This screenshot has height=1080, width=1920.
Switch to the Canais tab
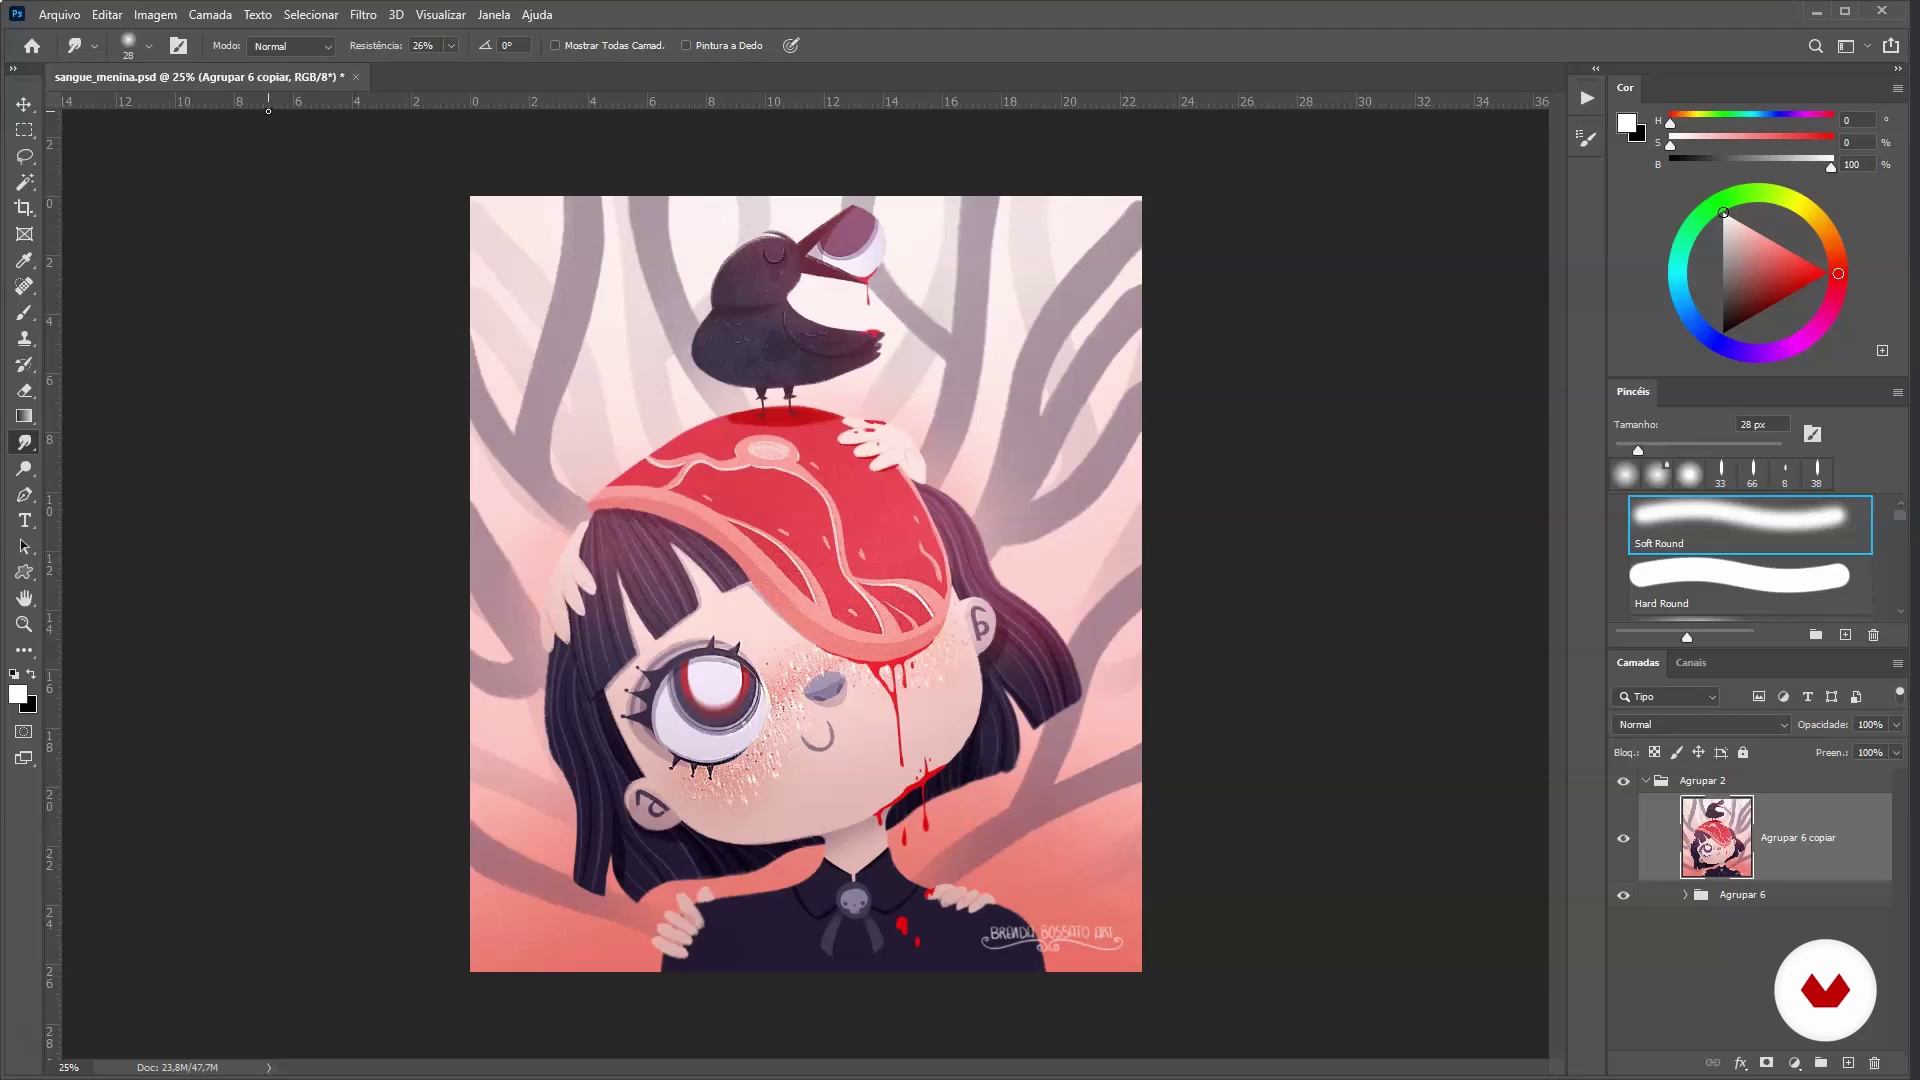1691,663
